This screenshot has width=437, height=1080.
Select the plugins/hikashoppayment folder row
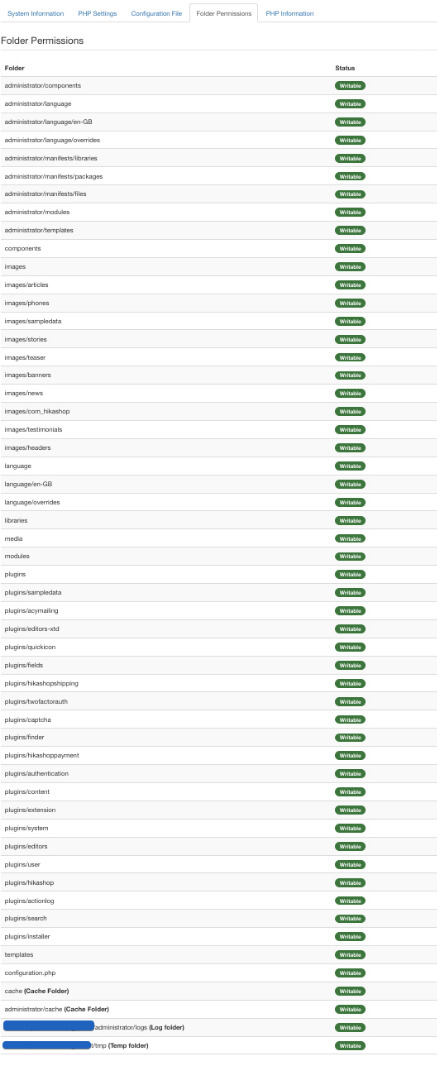[x=218, y=756]
